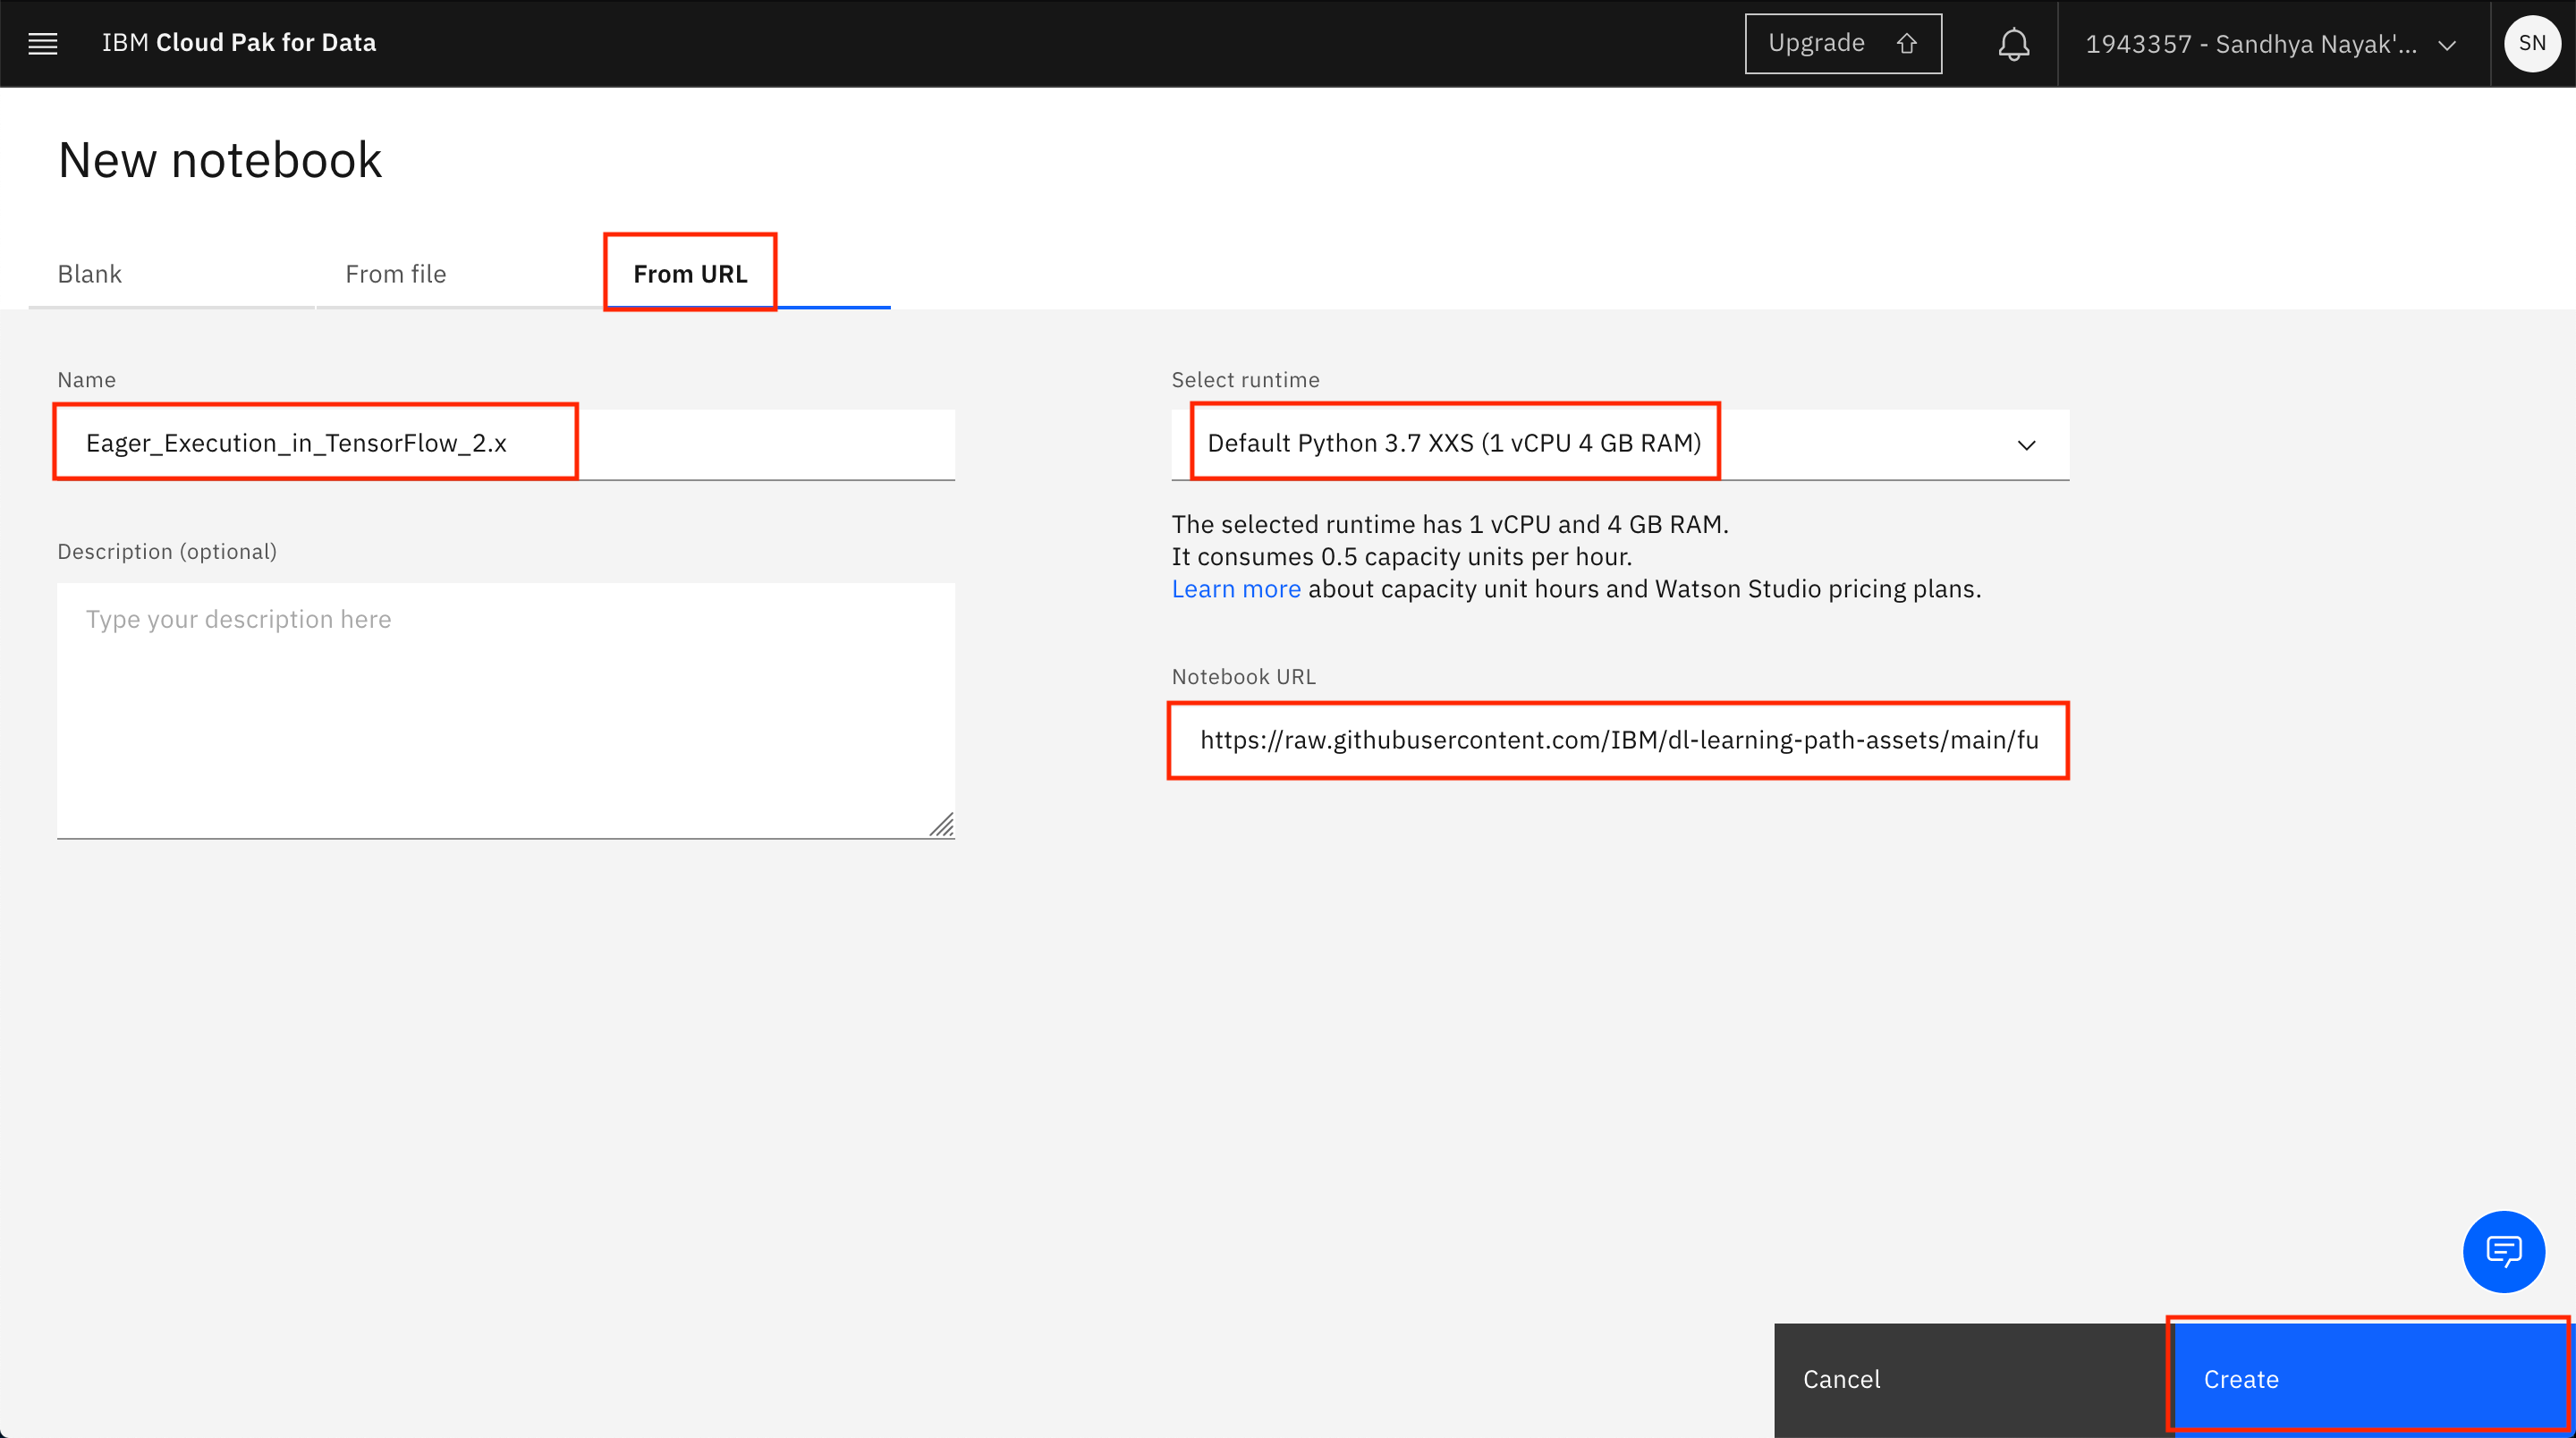Open the Default Python 3.7 XXS runtime dropdown
This screenshot has width=2576, height=1438.
(x=1453, y=443)
